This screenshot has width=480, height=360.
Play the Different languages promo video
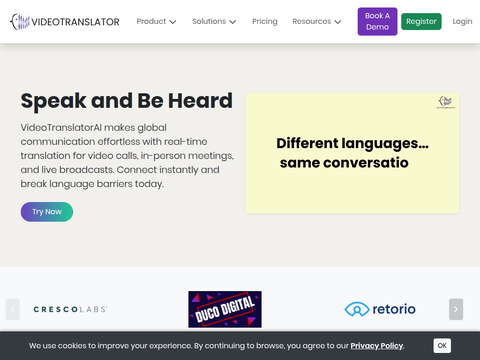pyautogui.click(x=352, y=153)
